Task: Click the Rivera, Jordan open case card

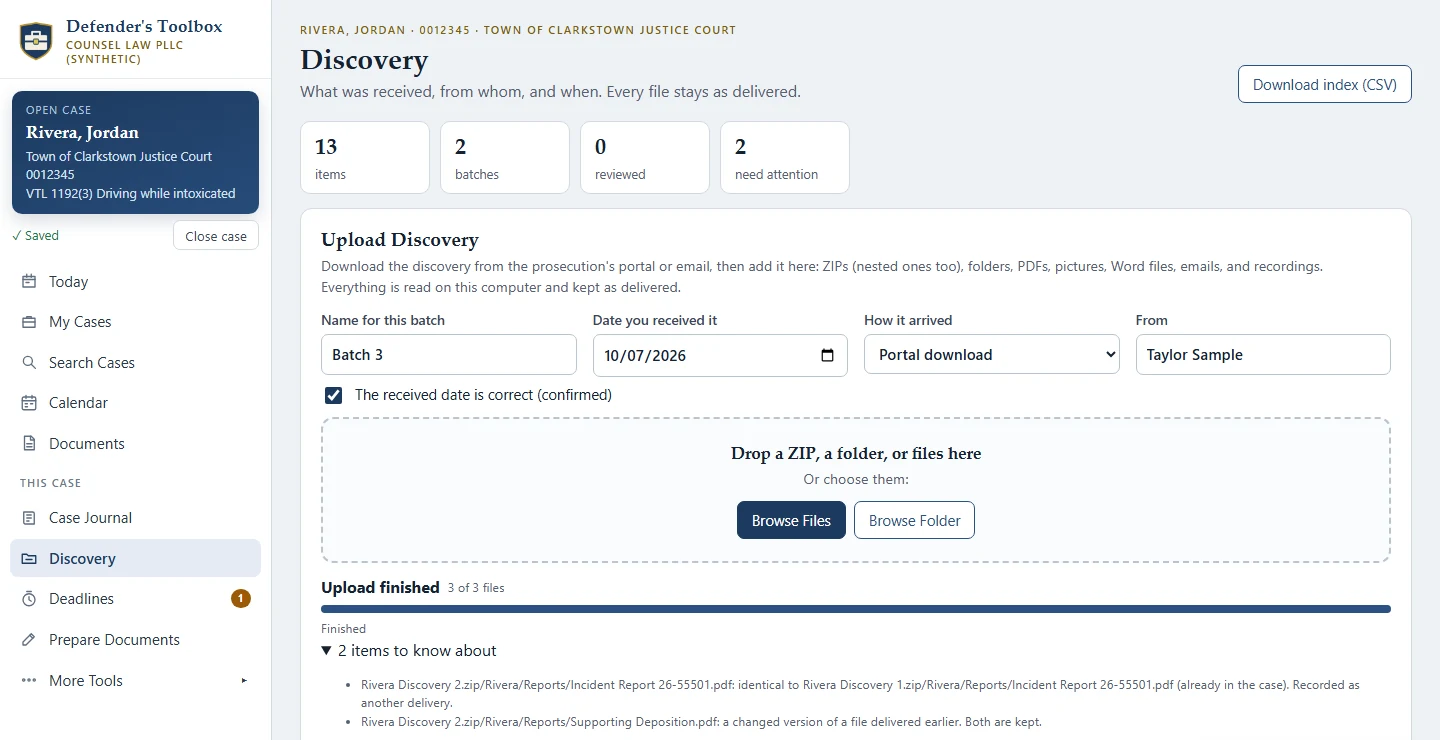Action: (135, 152)
